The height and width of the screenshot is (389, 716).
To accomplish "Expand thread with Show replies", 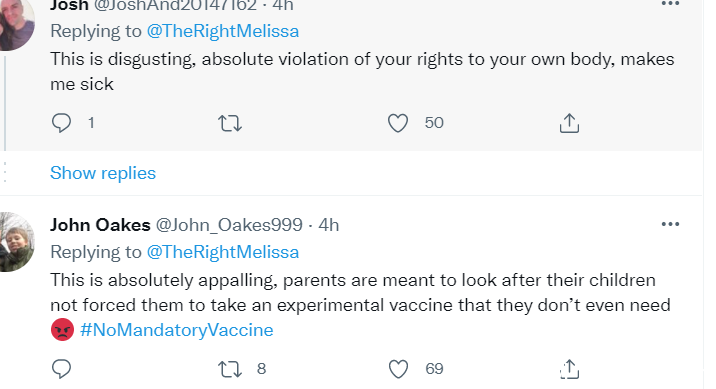I will pos(103,173).
